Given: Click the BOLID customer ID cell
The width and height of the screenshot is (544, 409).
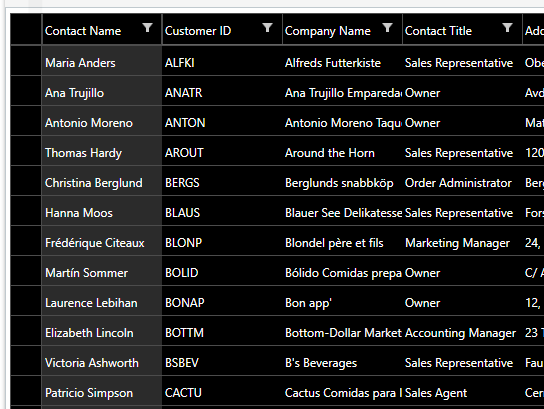Looking at the screenshot, I should tap(222, 271).
